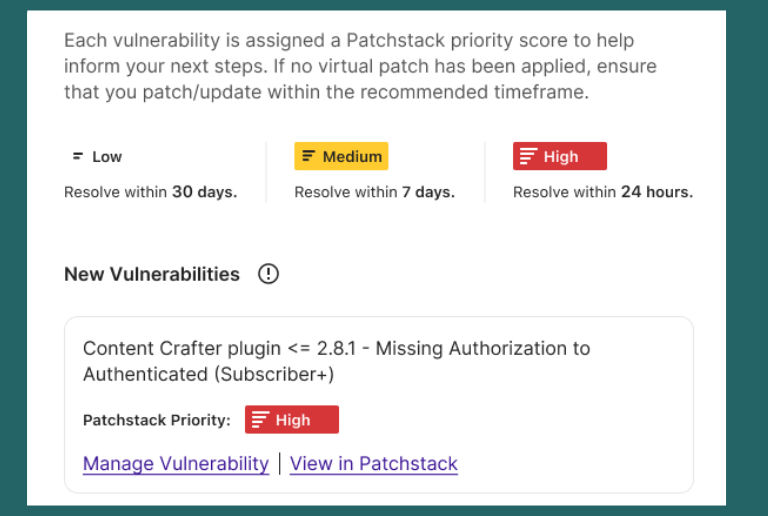Click the Content Crafter plugin vulnerability title
Screen dimensions: 768x516
[336, 349]
